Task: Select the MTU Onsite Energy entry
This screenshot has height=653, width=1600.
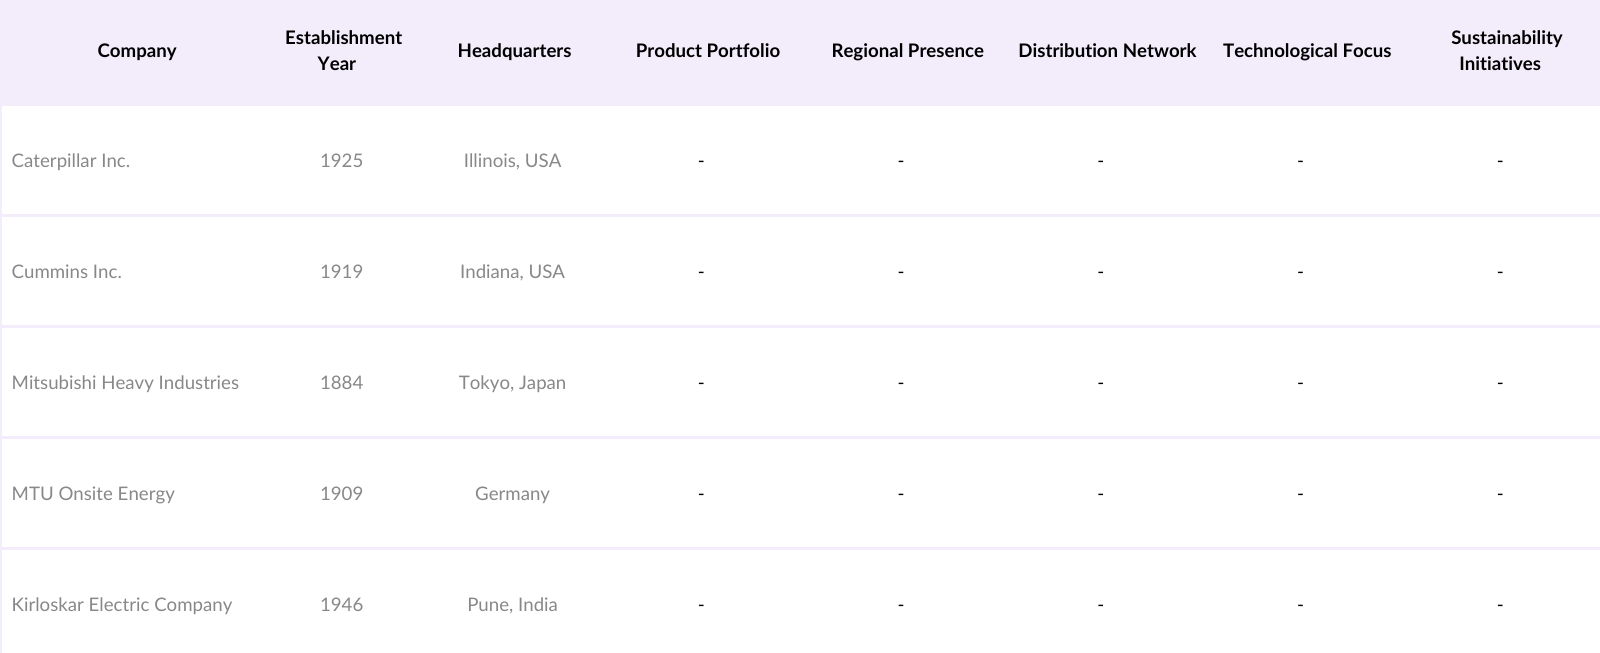Action: pyautogui.click(x=93, y=494)
